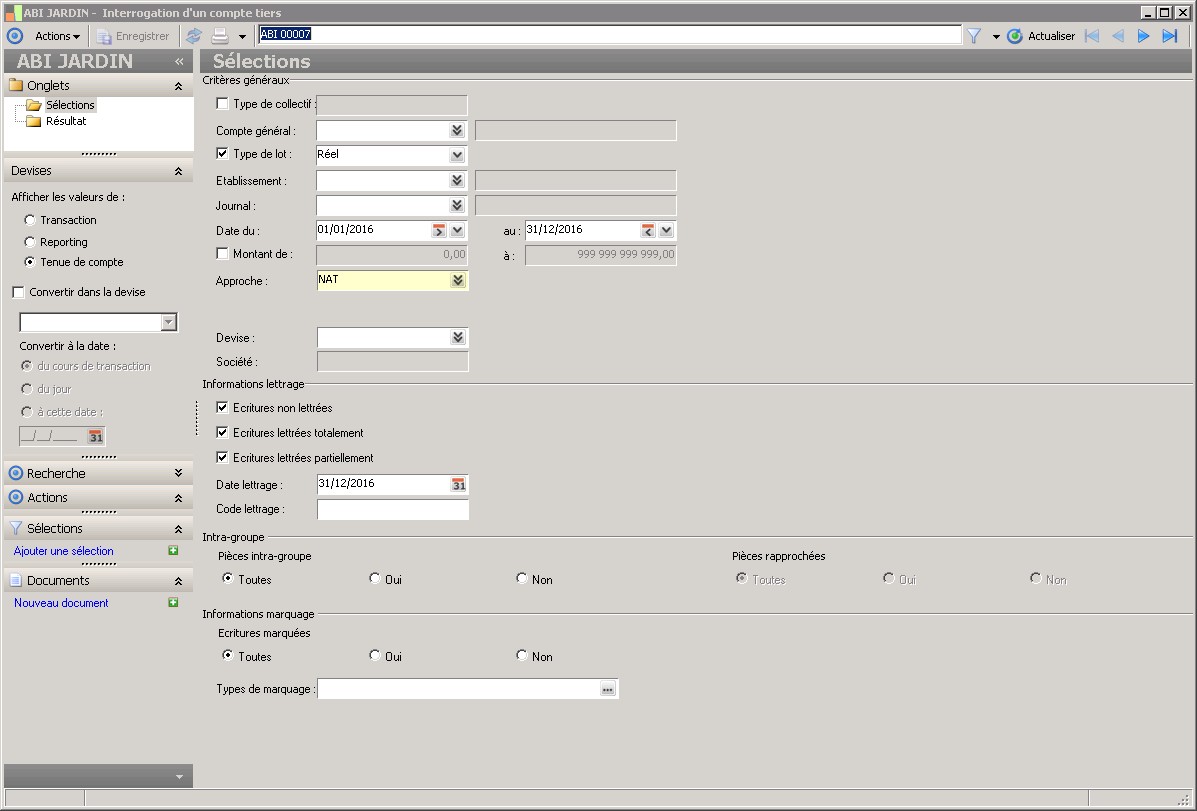Click the Code lettrage input field
Screen dimensions: 1197x811
pos(392,510)
